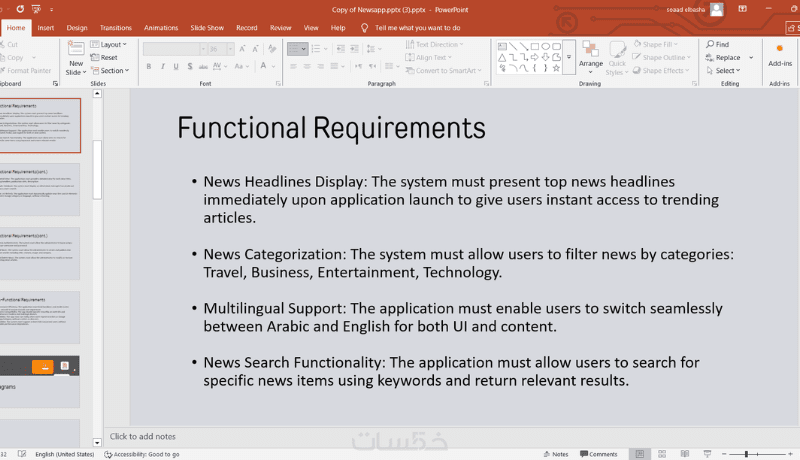The image size is (800, 460).
Task: Open the Select dropdown in Editing
Action: [723, 70]
